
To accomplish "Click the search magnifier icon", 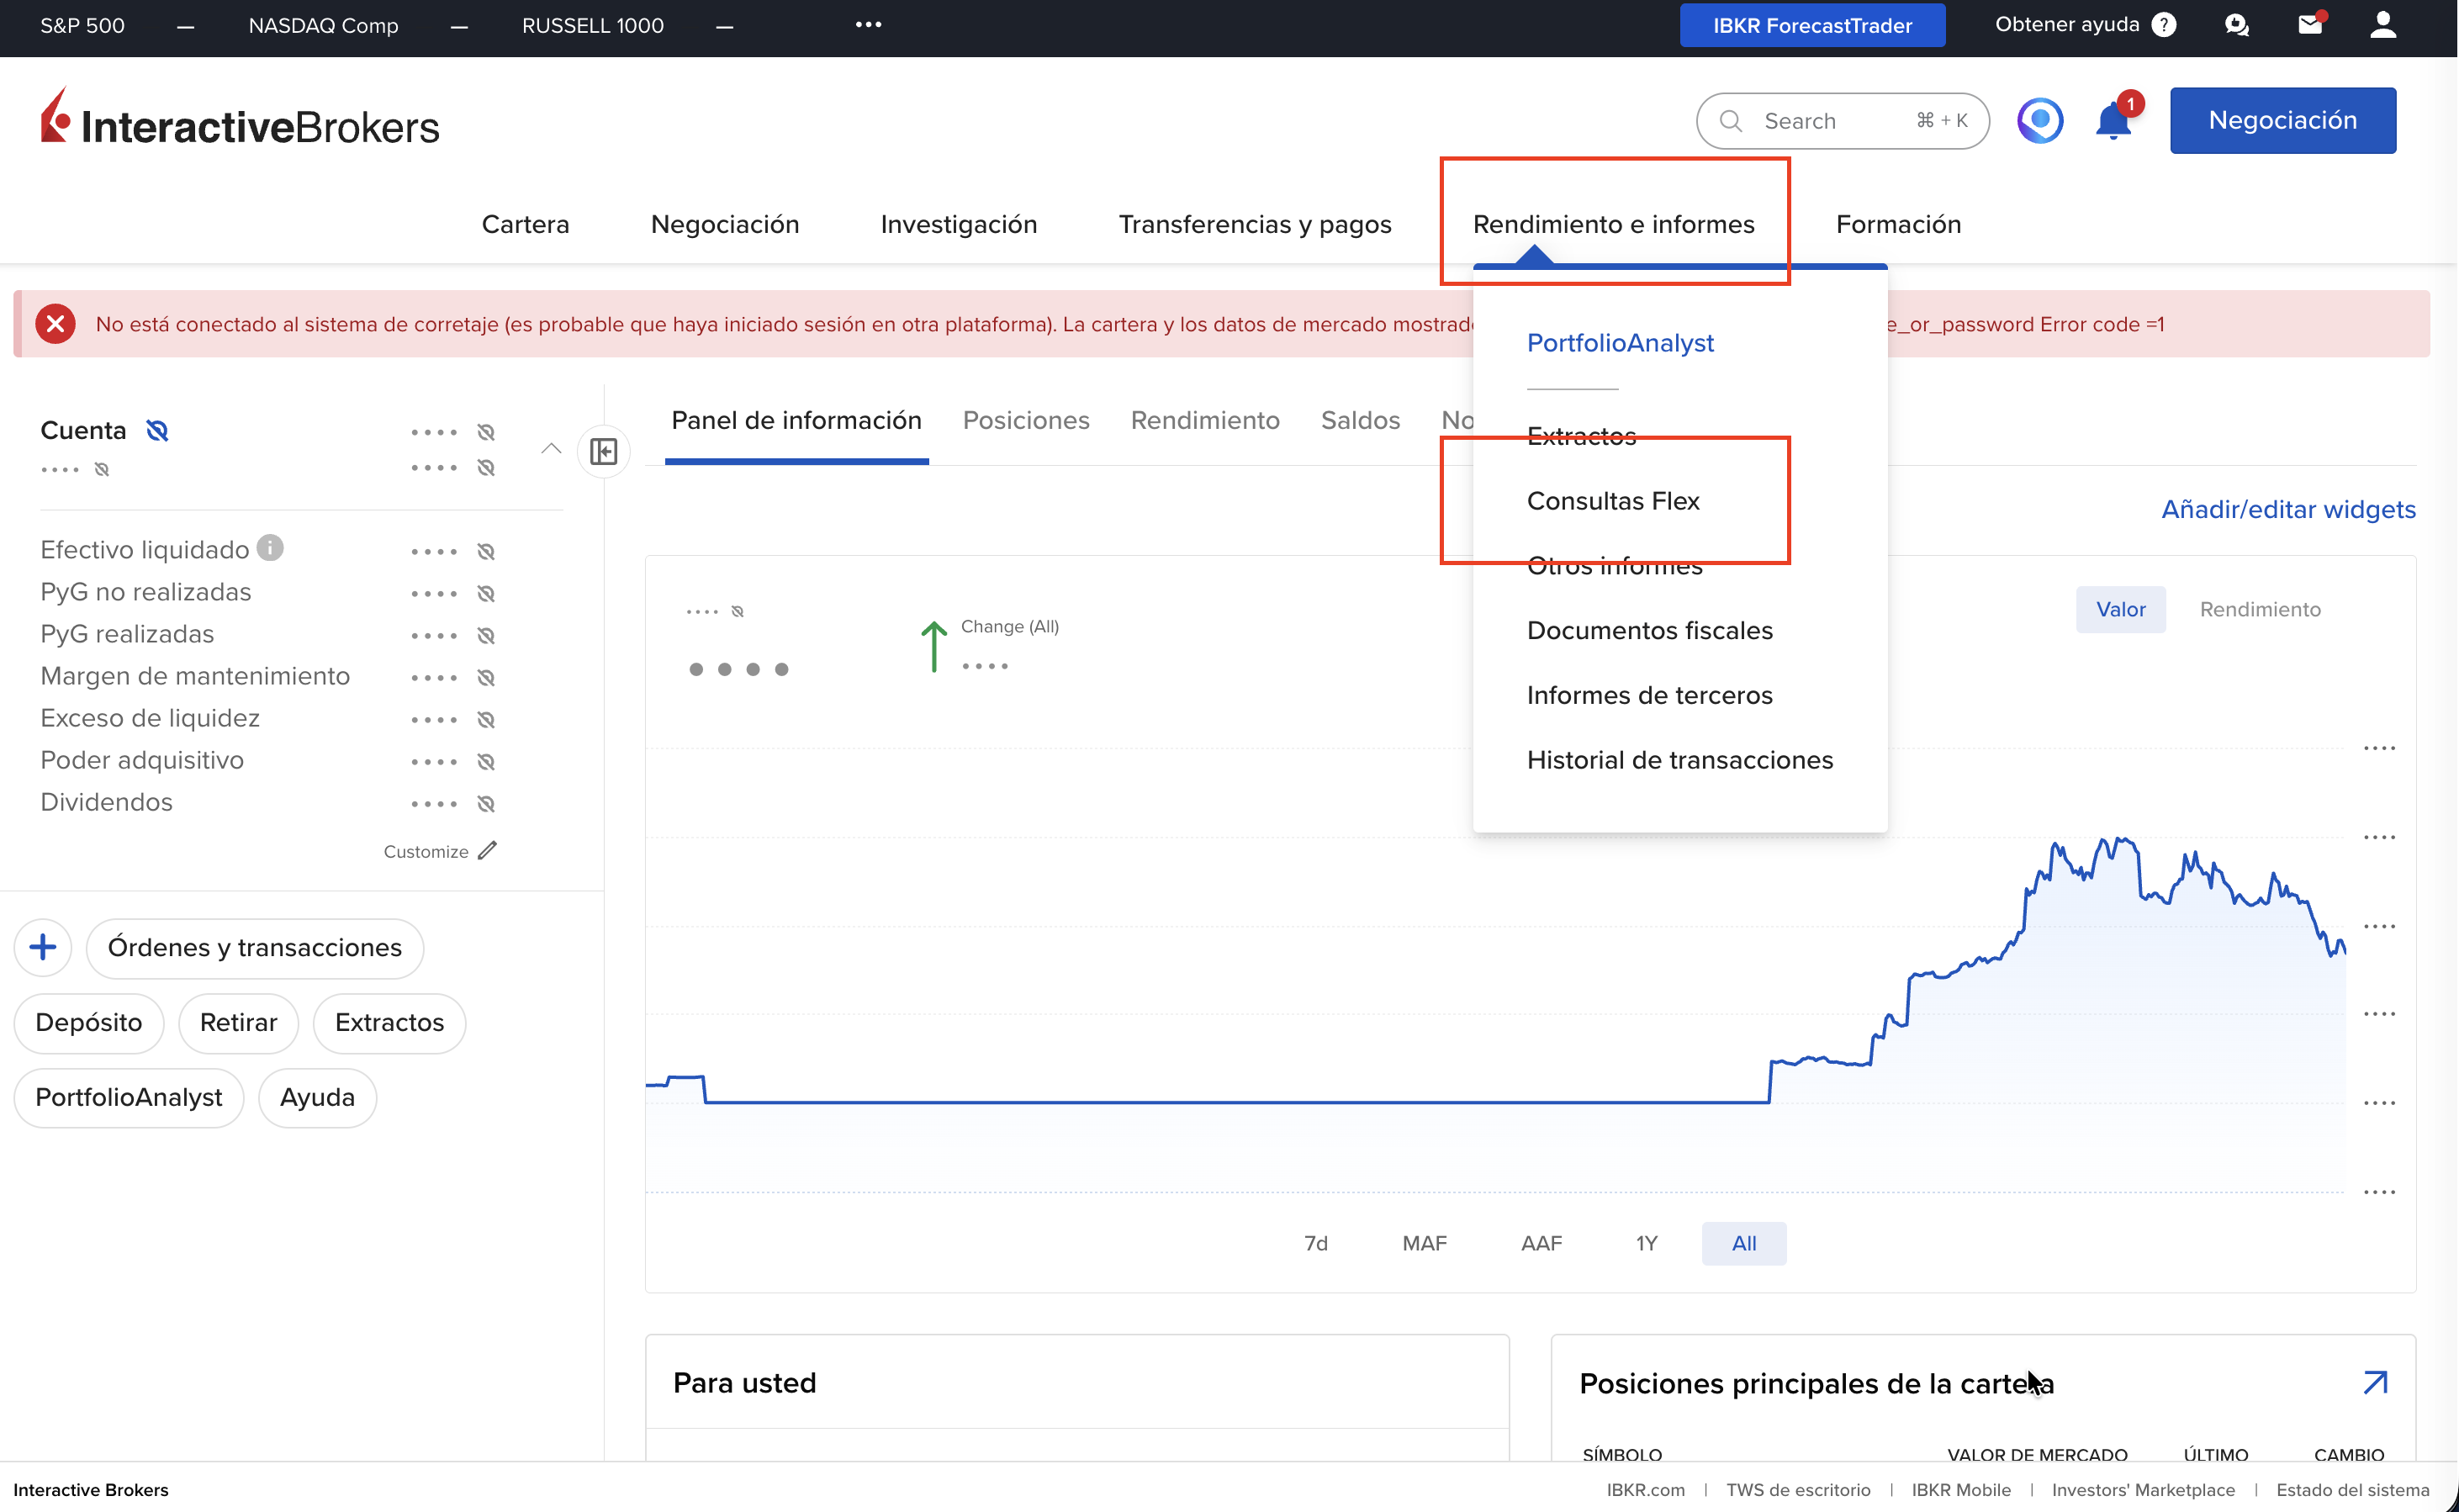I will [x=1731, y=121].
